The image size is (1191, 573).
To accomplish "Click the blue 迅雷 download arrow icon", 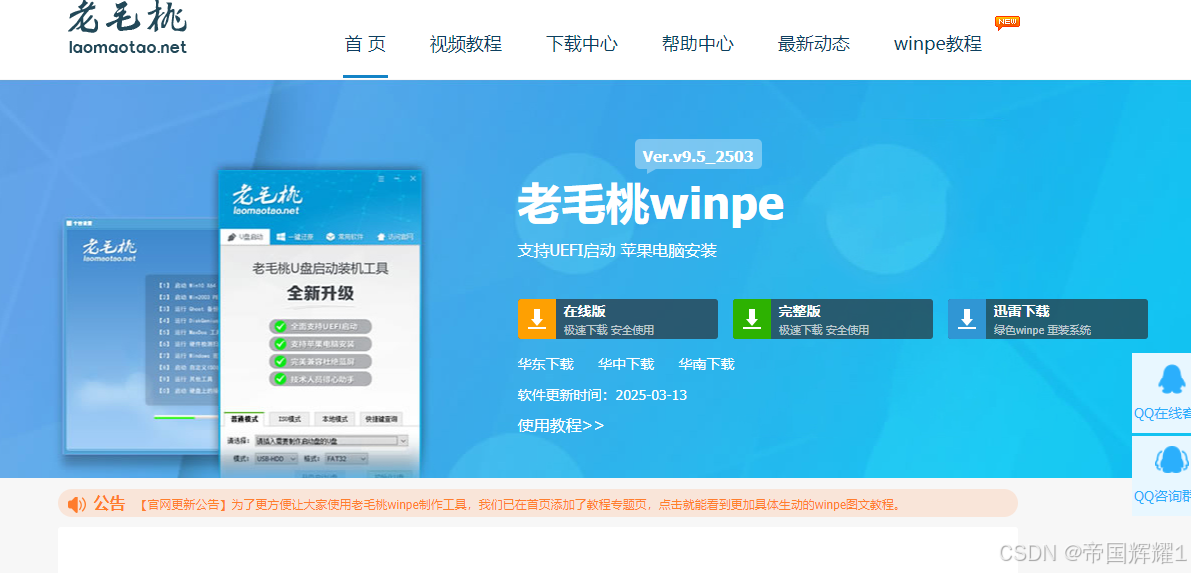I will pos(967,318).
